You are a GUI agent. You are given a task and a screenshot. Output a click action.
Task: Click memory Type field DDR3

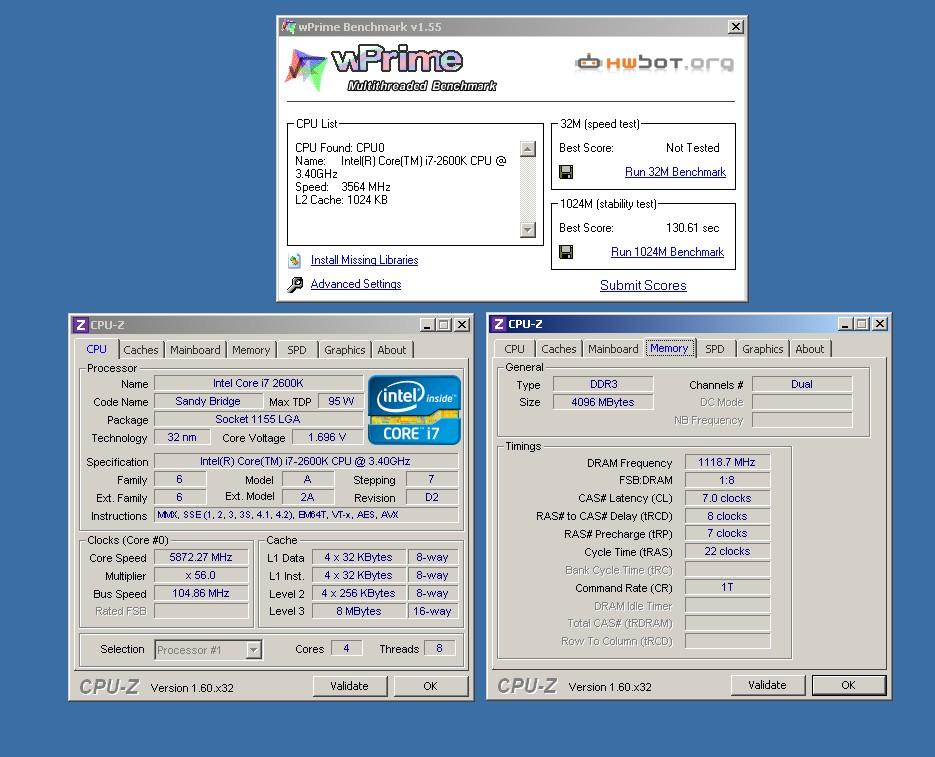[603, 384]
